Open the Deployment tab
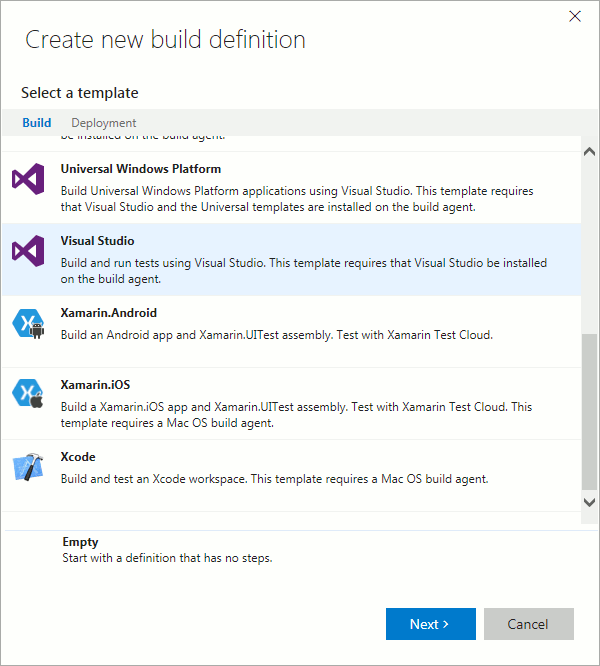600x666 pixels. click(104, 123)
